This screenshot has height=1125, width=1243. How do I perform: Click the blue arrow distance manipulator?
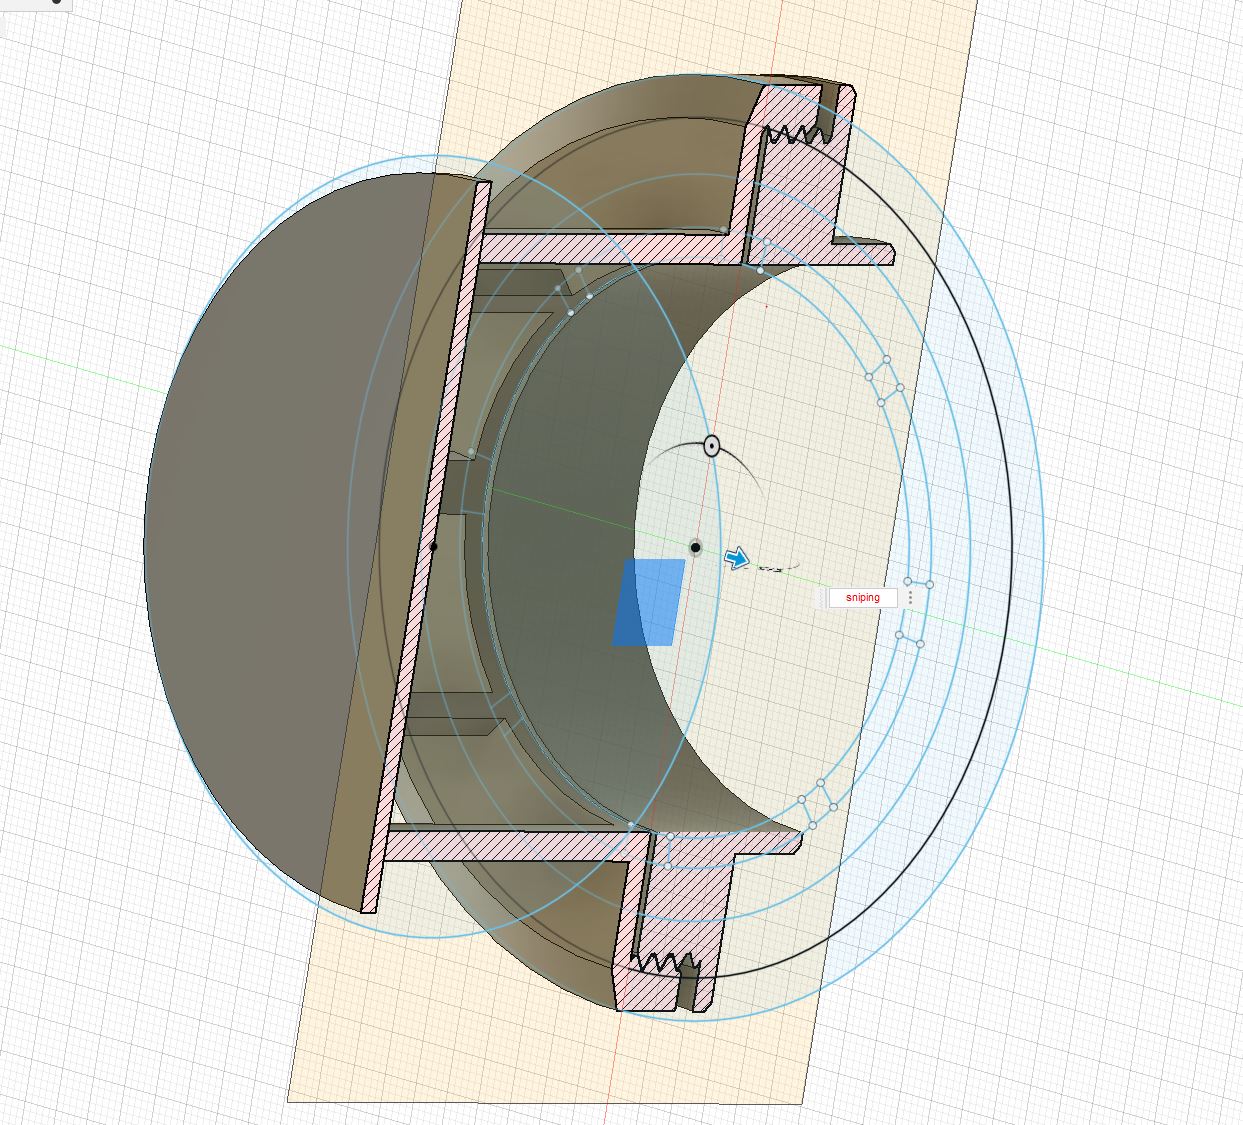[x=737, y=559]
